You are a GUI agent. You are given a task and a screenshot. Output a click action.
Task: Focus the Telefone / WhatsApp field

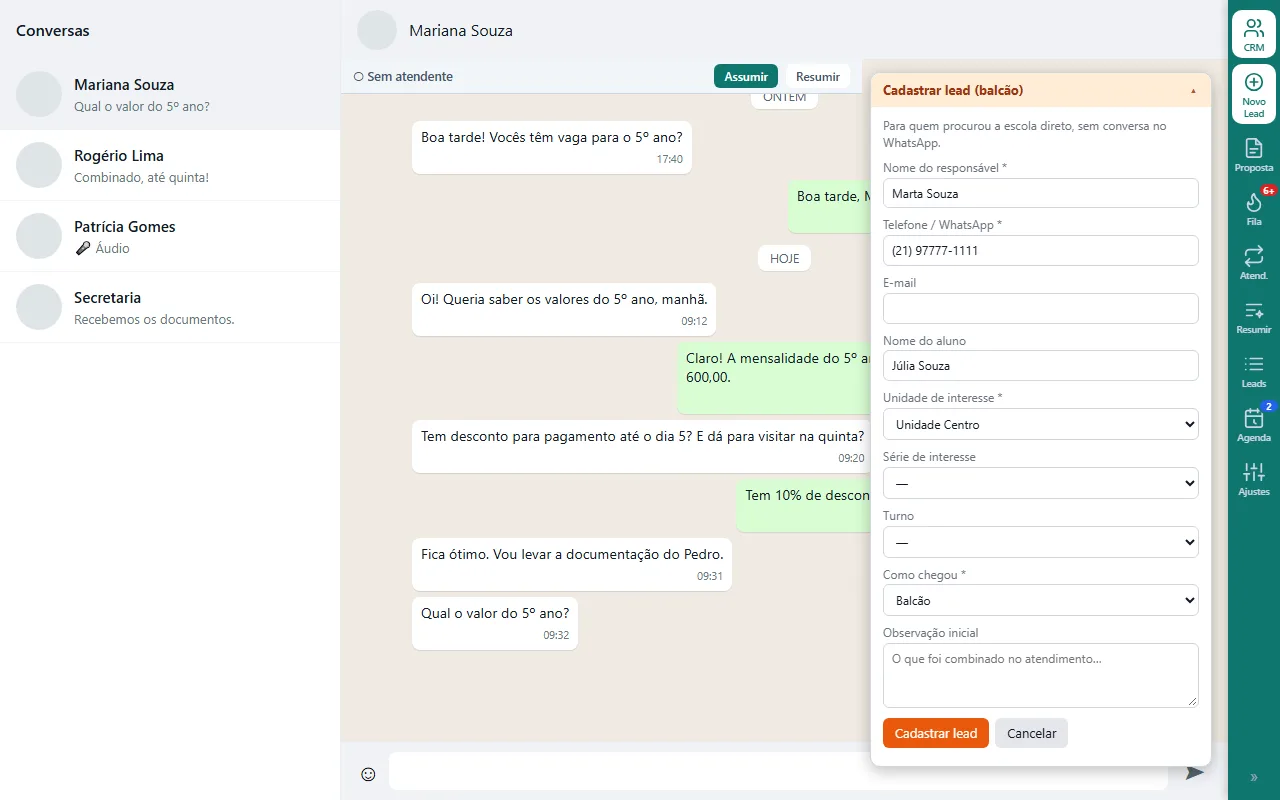(1041, 250)
